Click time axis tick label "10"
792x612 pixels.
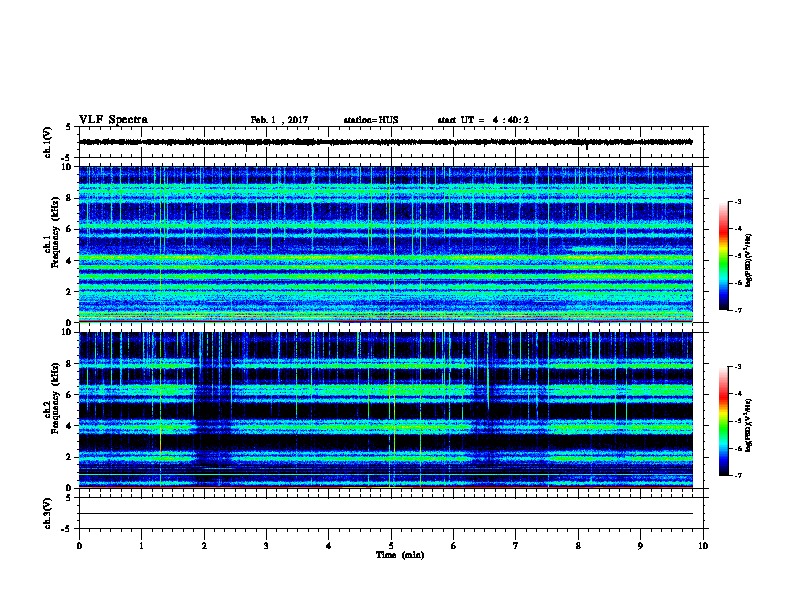click(x=703, y=546)
